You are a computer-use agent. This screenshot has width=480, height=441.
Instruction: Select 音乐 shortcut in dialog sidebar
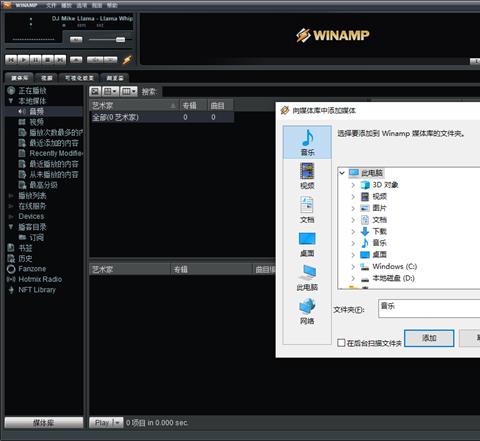[307, 142]
